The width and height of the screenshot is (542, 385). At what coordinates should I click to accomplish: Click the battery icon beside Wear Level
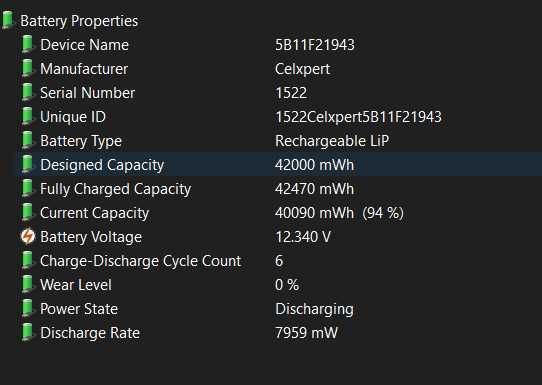pos(27,284)
